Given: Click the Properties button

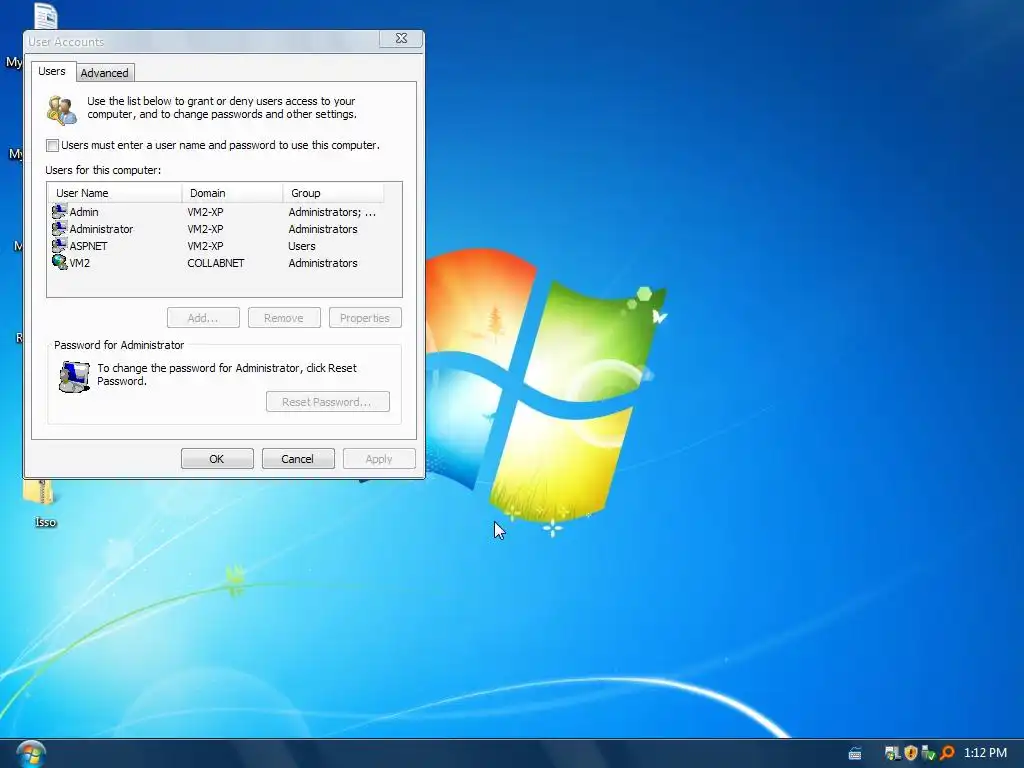Looking at the screenshot, I should (x=365, y=317).
